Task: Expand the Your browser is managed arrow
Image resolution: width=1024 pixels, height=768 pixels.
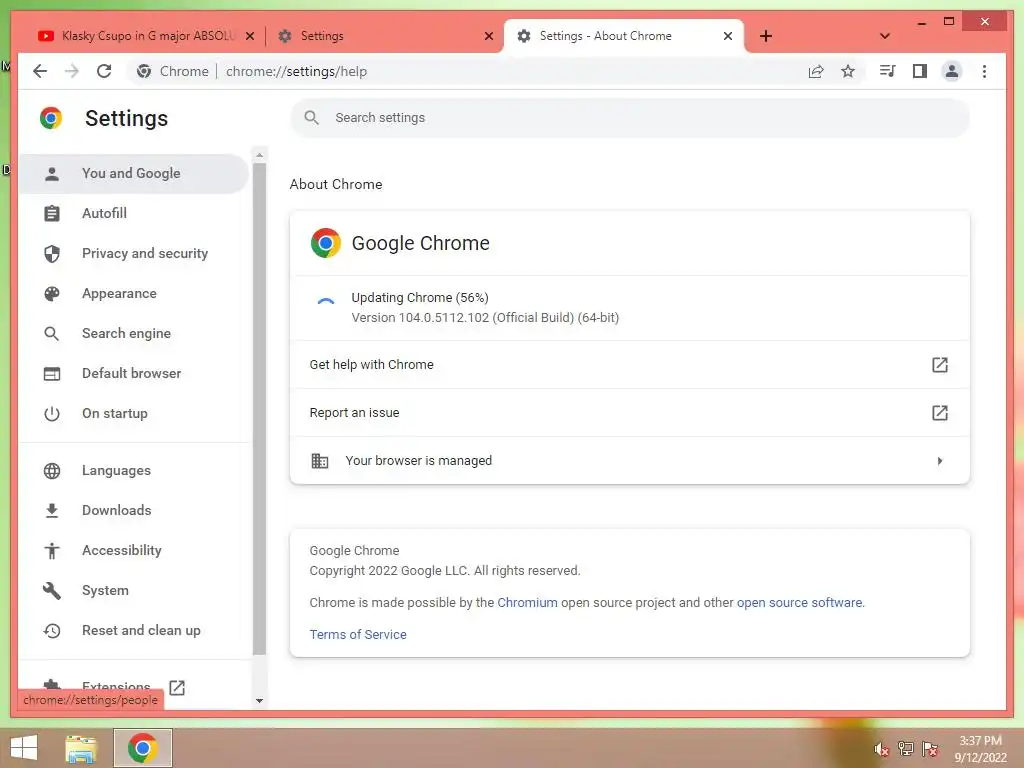Action: [939, 460]
